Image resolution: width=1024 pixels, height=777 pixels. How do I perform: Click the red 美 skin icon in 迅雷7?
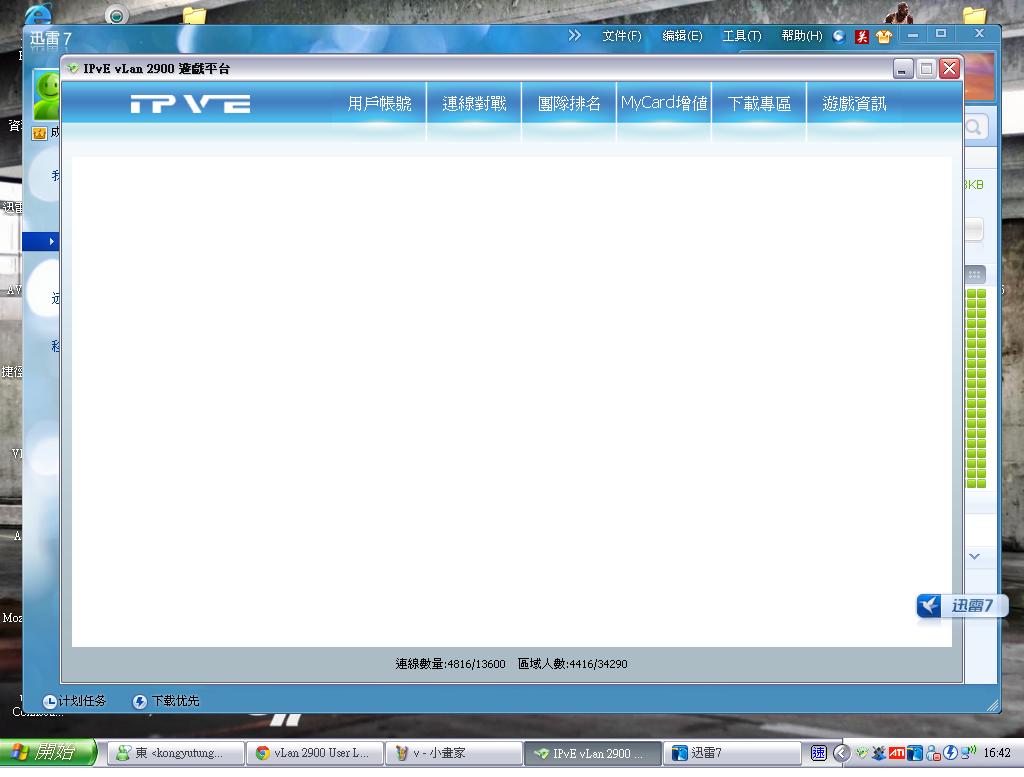click(x=862, y=37)
